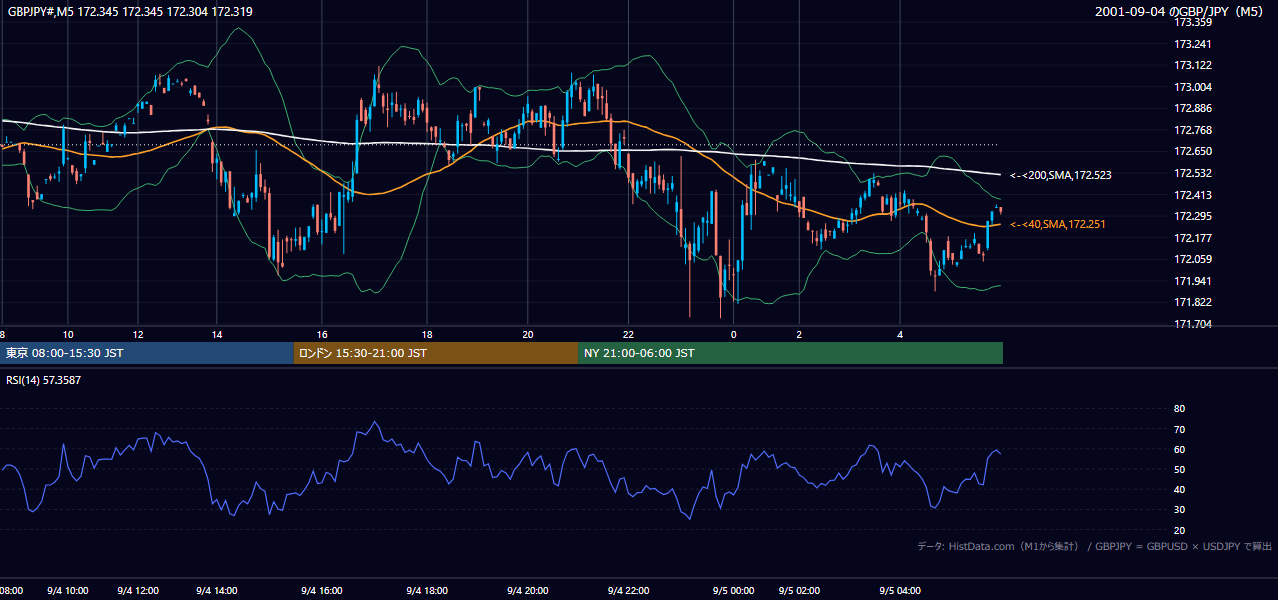Click the 2001-09-04 GBP/JPY (M5) heading
The width and height of the screenshot is (1278, 600).
[1181, 11]
